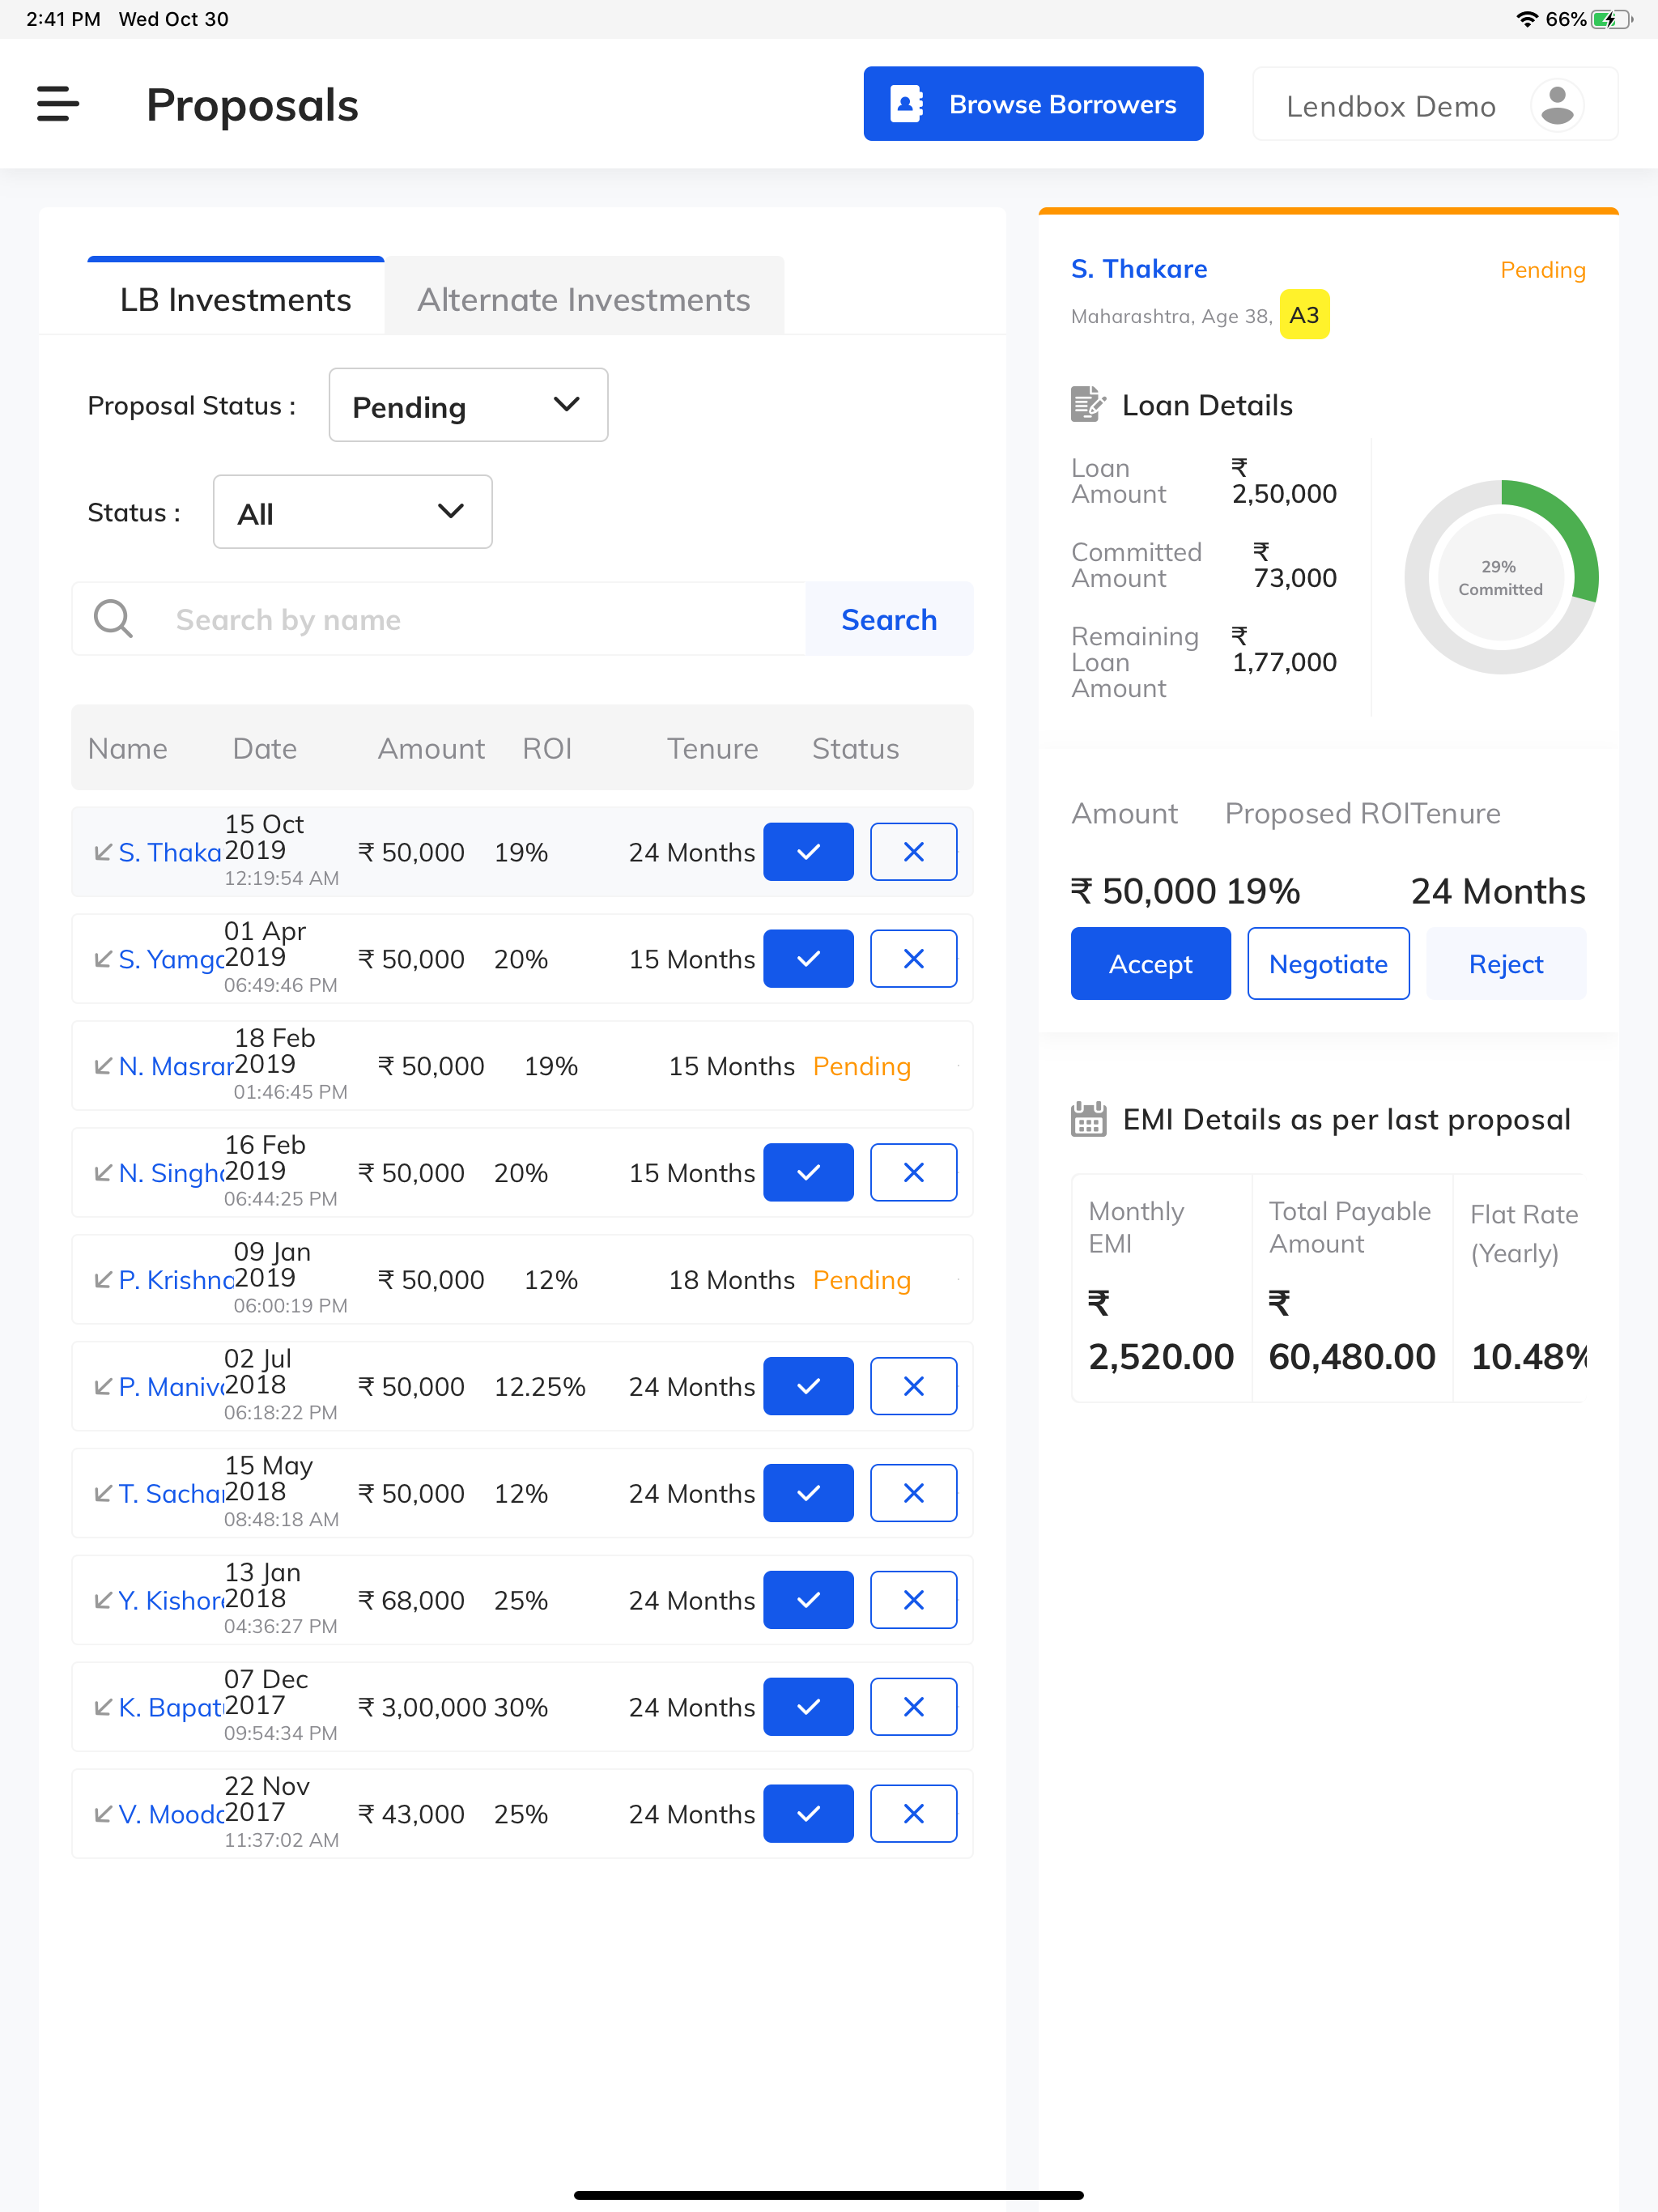Click Pending status of P. Krishnc row
Screen dimensions: 1658x2212
pos(861,1280)
